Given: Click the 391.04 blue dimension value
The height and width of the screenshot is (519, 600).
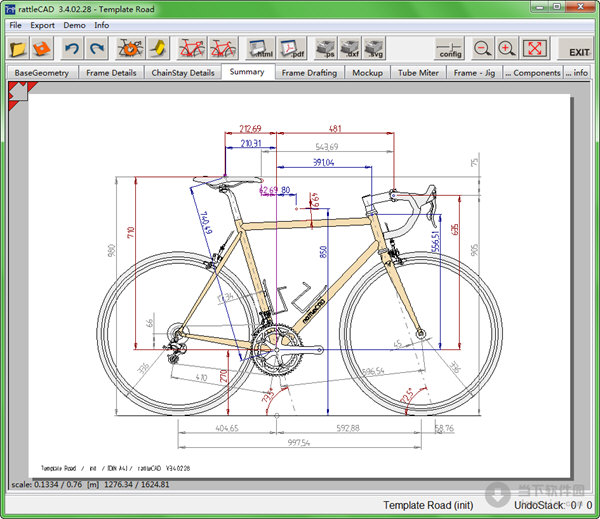Looking at the screenshot, I should click(323, 162).
